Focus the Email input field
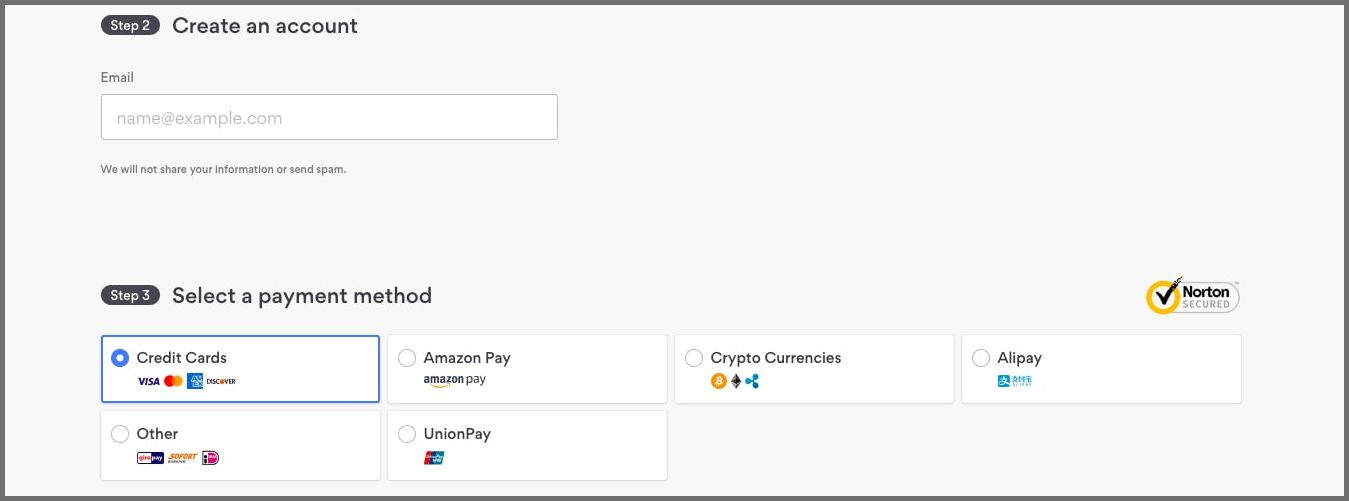Viewport: 1349px width, 501px height. click(329, 117)
